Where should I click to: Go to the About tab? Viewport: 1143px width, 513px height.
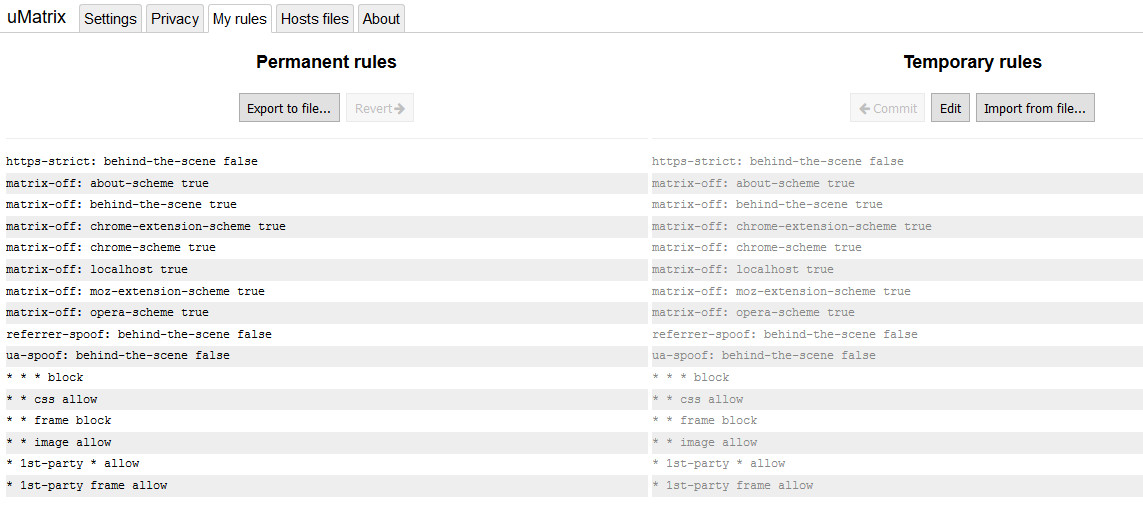381,19
